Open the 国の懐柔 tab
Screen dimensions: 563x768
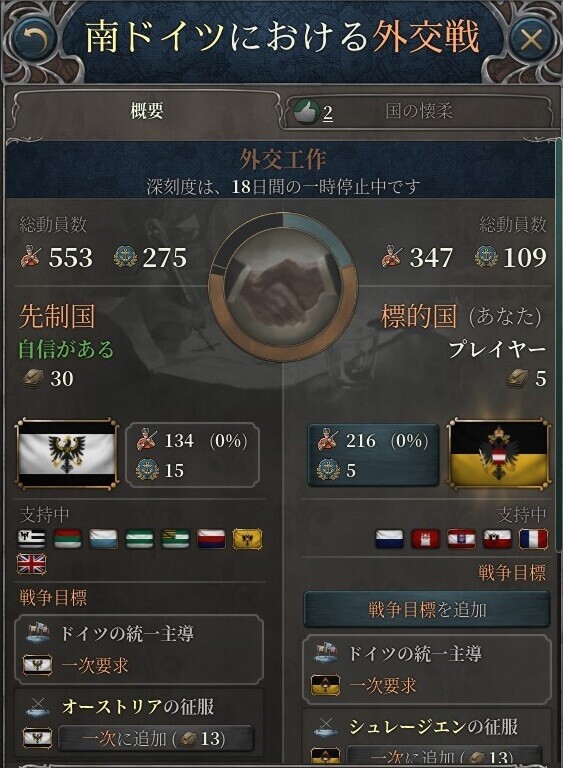pos(419,111)
